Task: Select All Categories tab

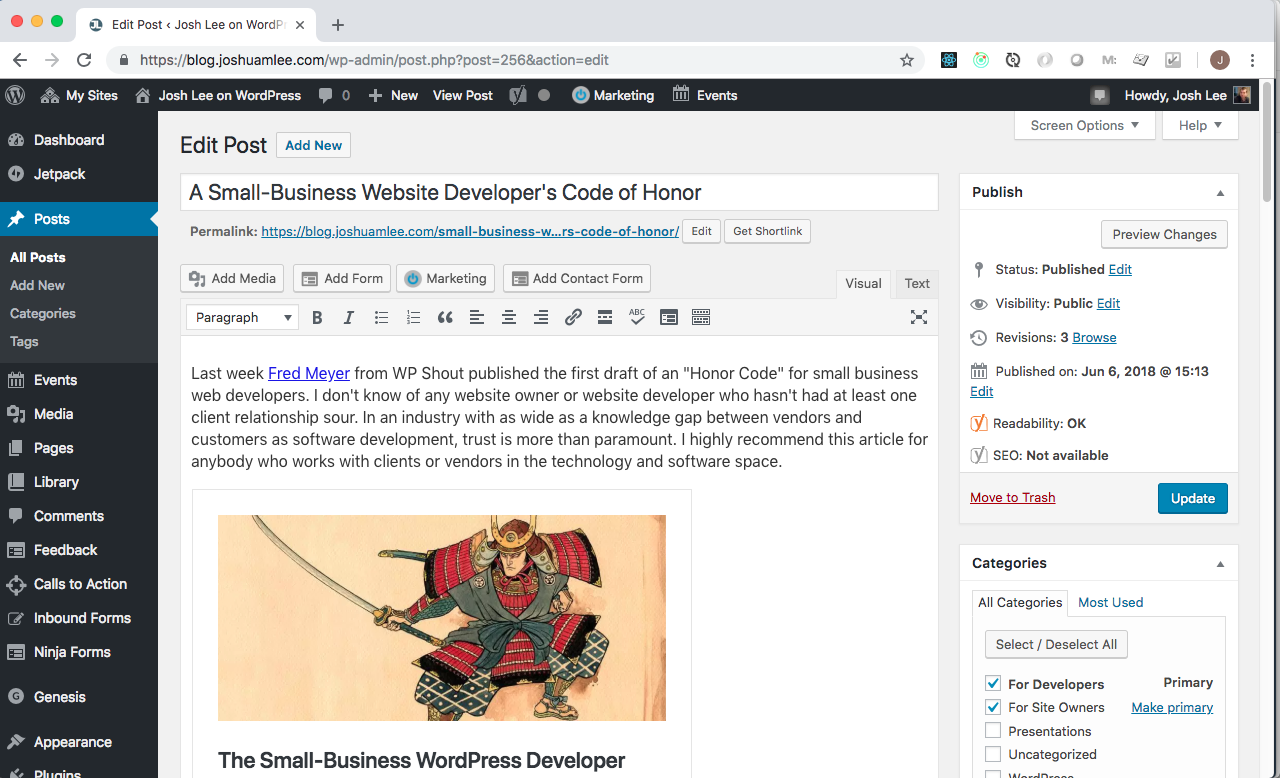Action: 1020,603
